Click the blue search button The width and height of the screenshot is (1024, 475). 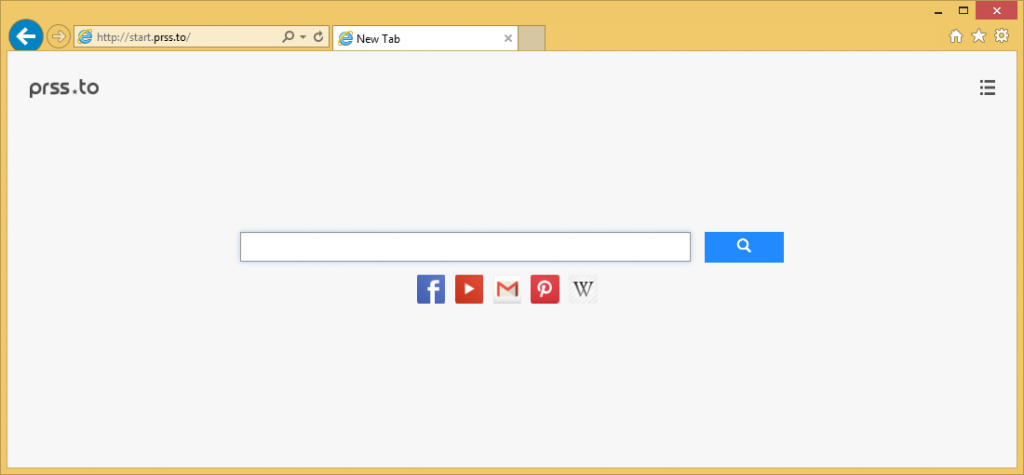coord(744,247)
